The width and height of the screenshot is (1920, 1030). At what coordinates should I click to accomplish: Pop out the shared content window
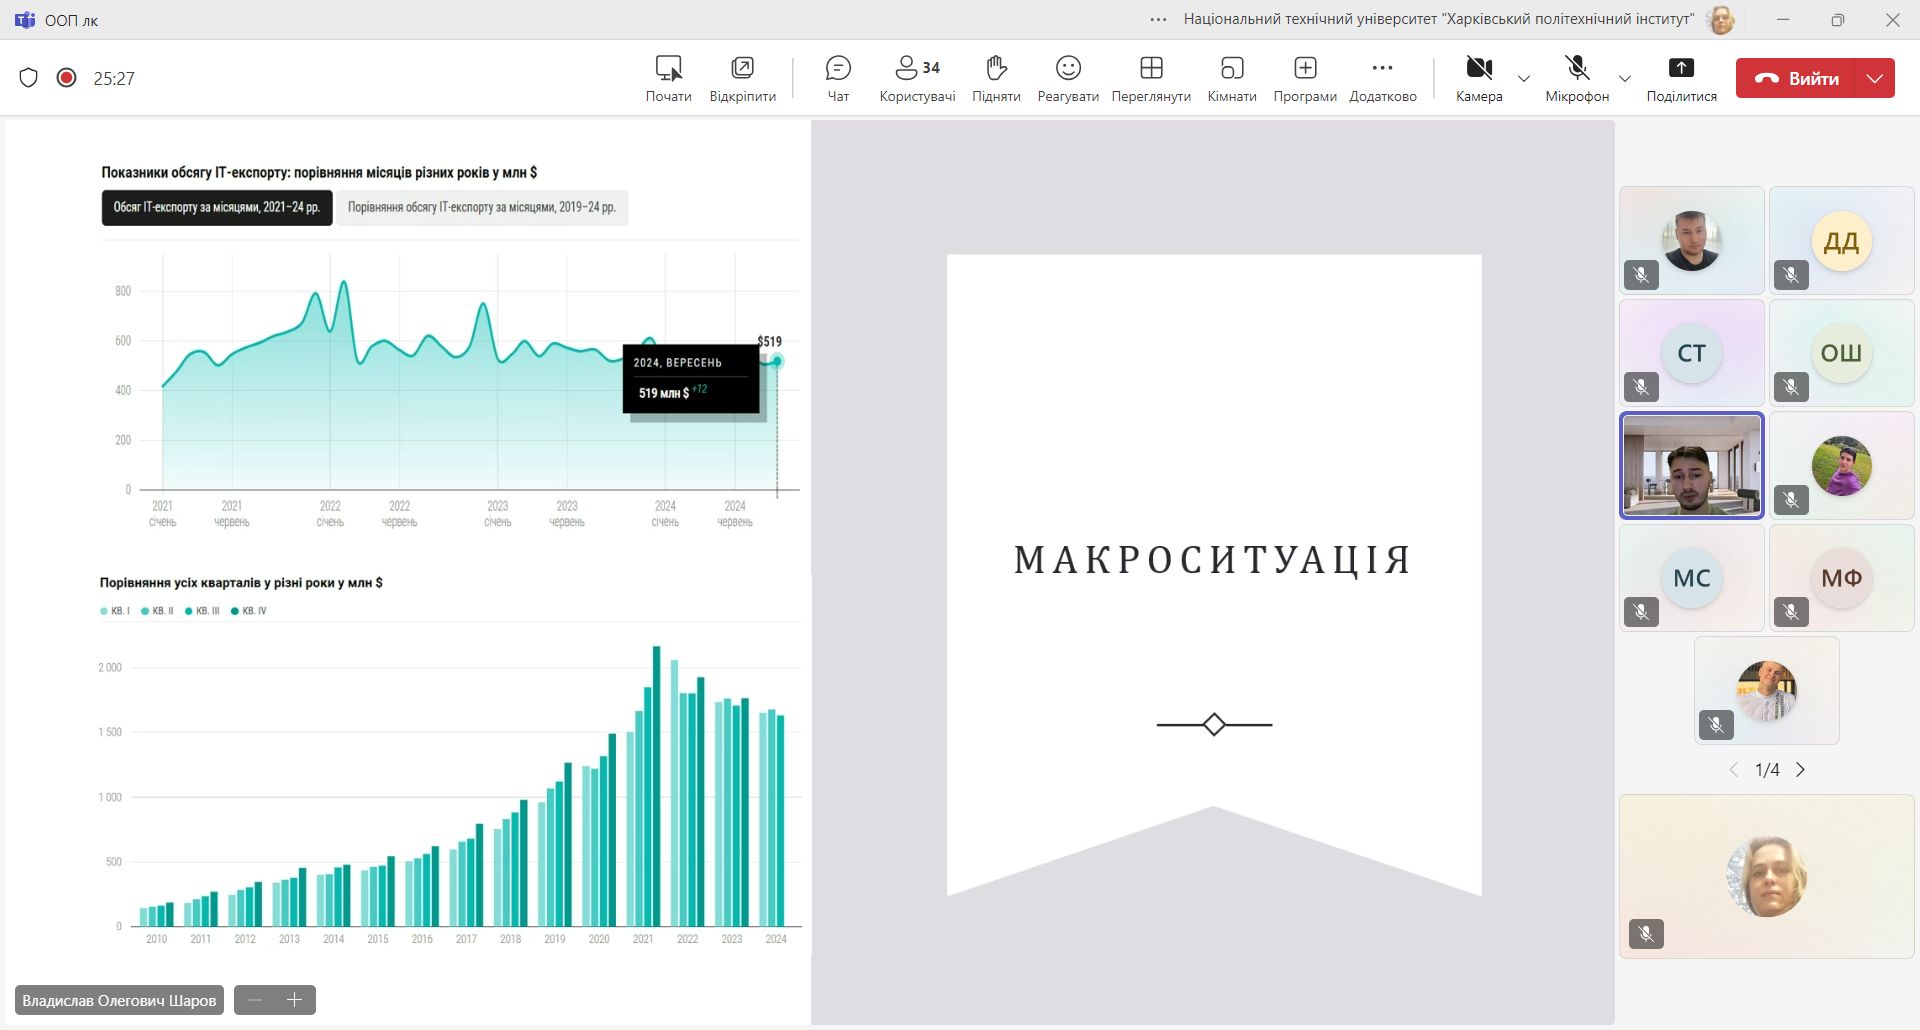click(x=742, y=78)
